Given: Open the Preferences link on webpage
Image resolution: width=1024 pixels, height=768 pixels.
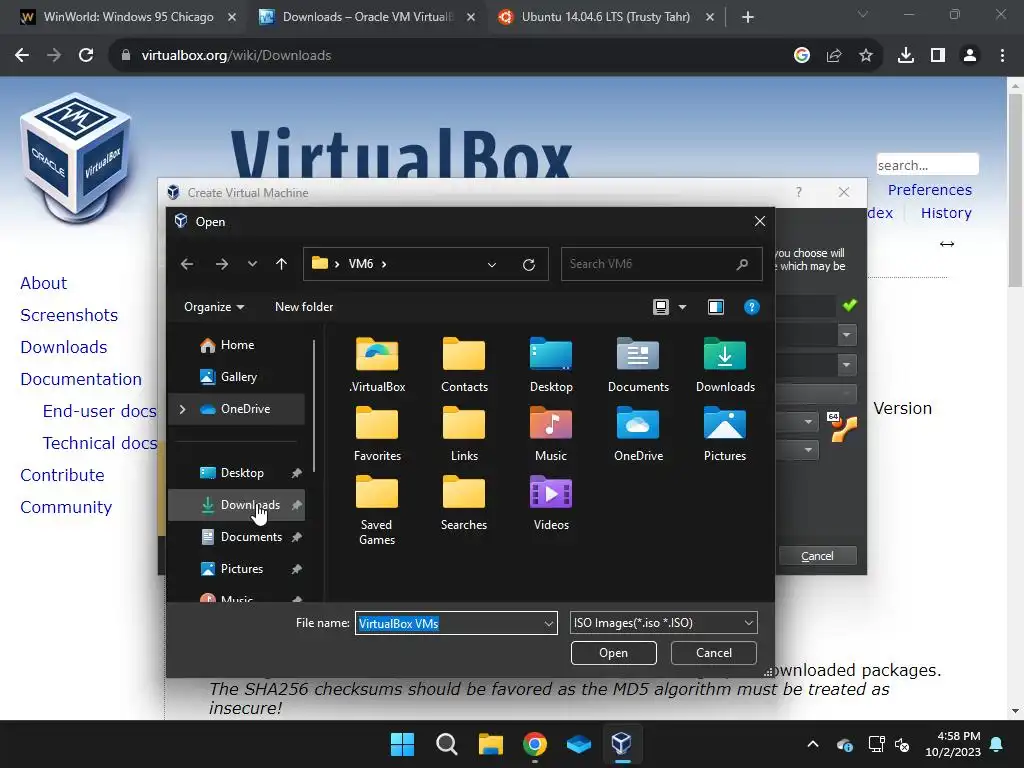Looking at the screenshot, I should tap(929, 190).
